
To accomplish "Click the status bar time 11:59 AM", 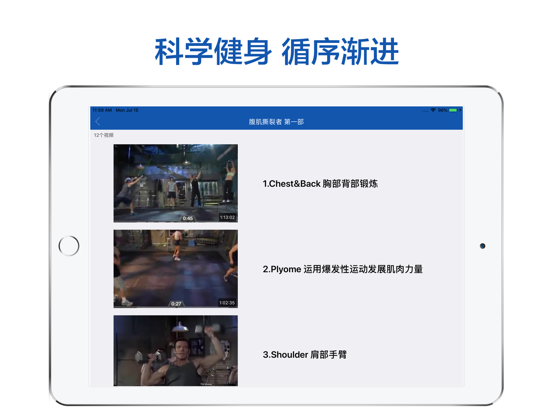I will coord(102,110).
